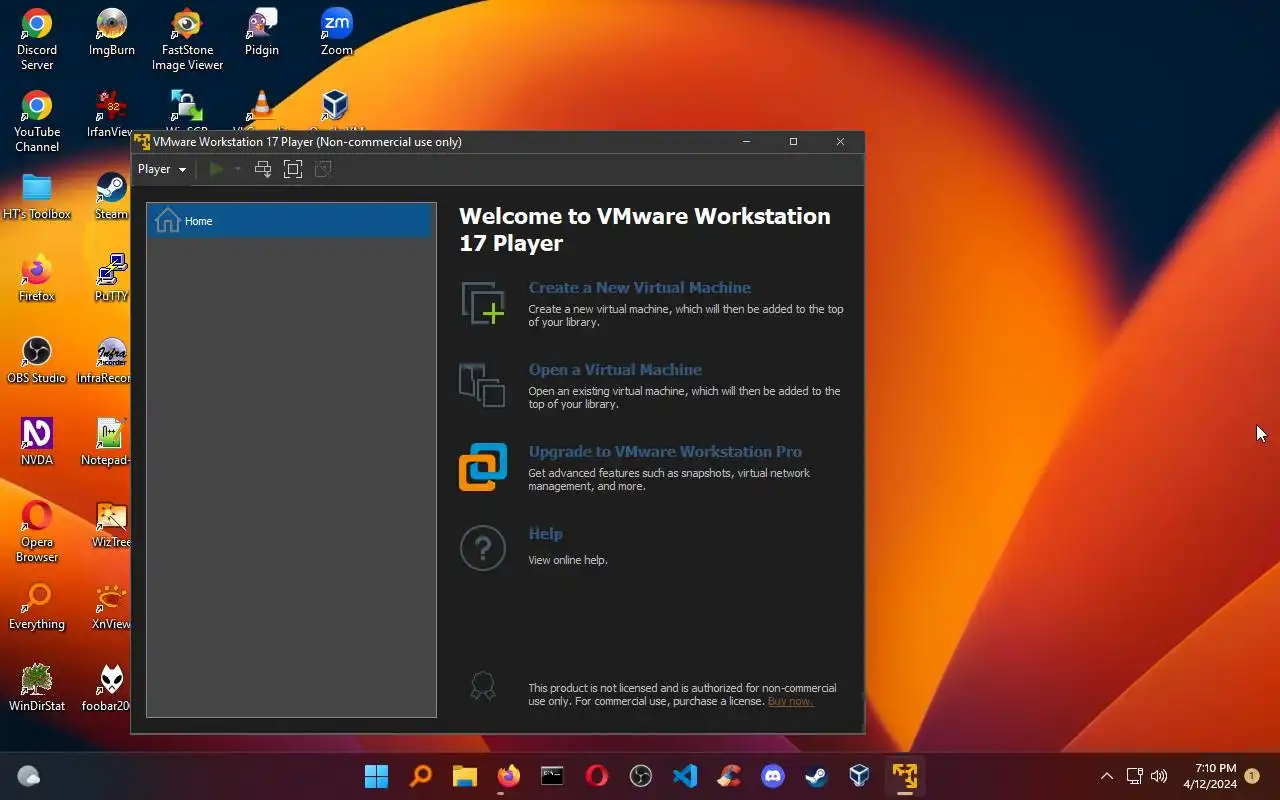
Task: Open the Player dropdown menu
Action: [162, 169]
